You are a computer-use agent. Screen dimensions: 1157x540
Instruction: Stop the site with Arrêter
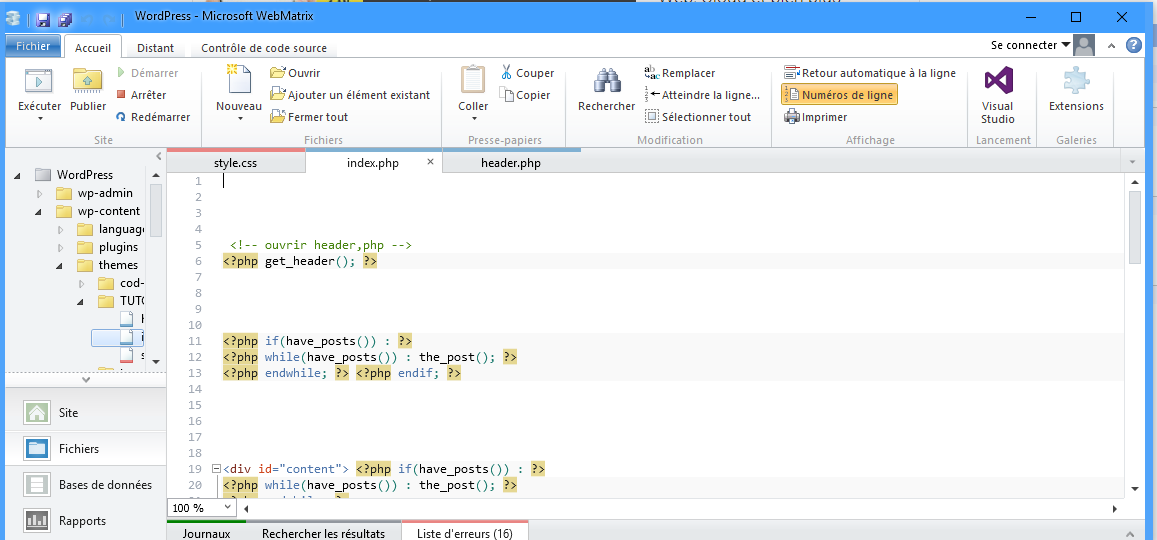(141, 94)
